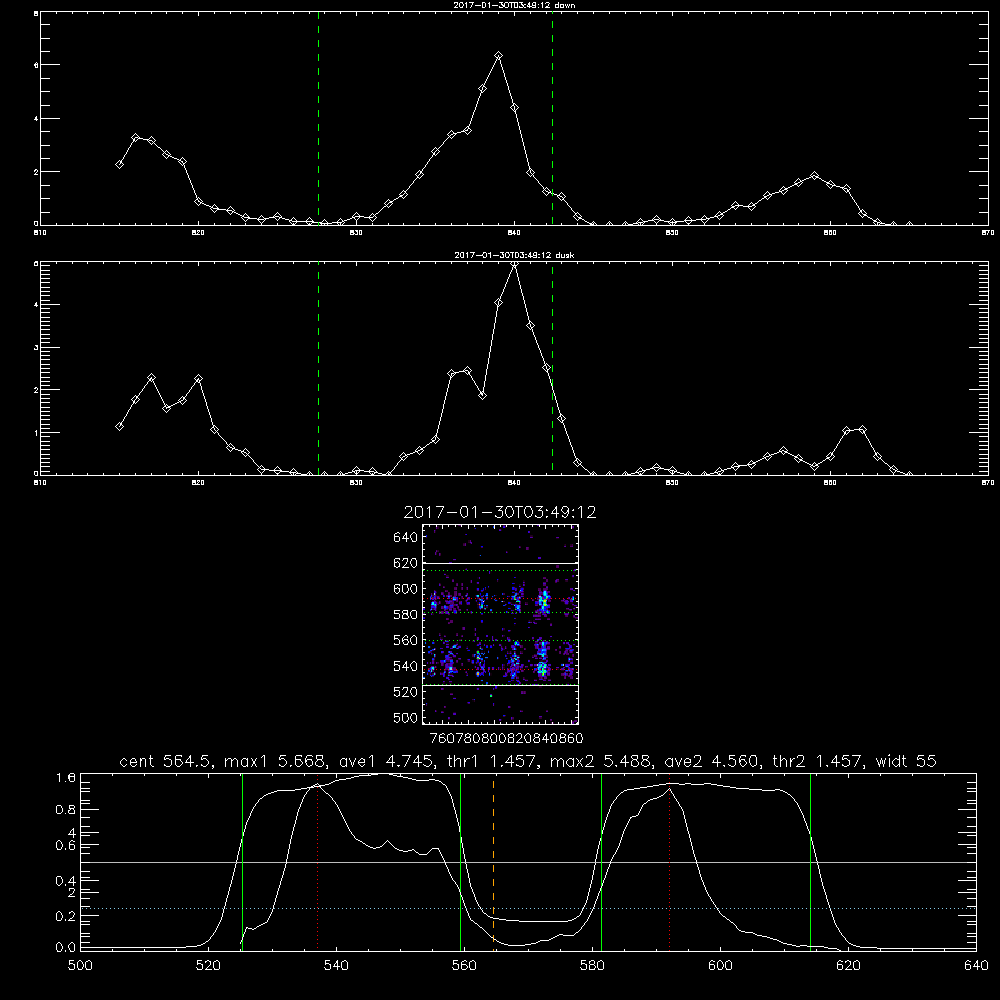Click the '2017-01-30T03:49:12 dusk' plot title
Viewport: 1000px width, 1000px height.
coord(514,255)
